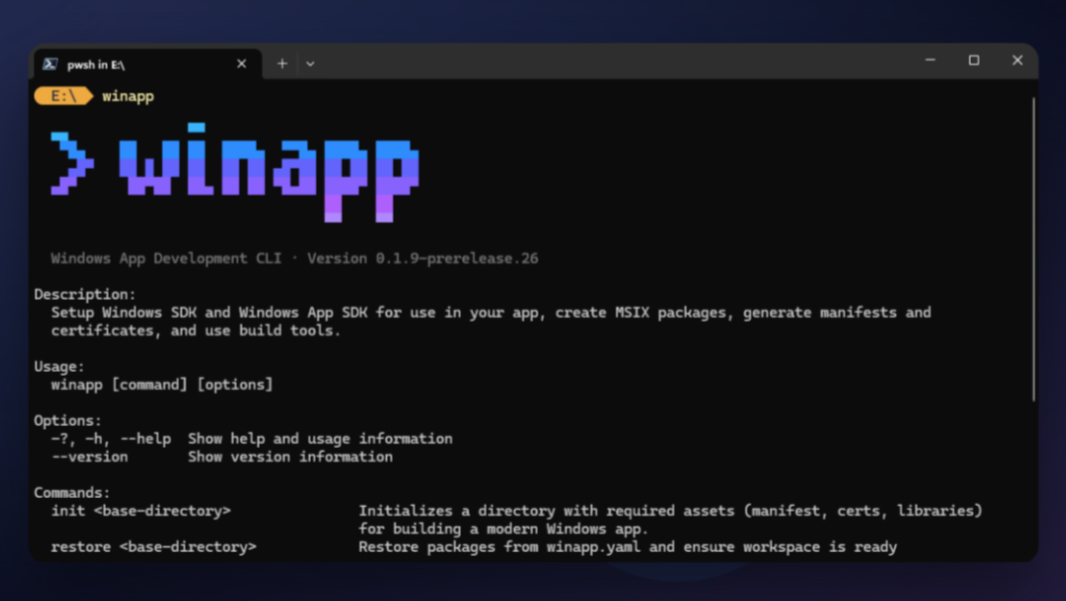The image size is (1066, 601).
Task: Click the usage line winapp [command] [options]
Action: (x=160, y=384)
